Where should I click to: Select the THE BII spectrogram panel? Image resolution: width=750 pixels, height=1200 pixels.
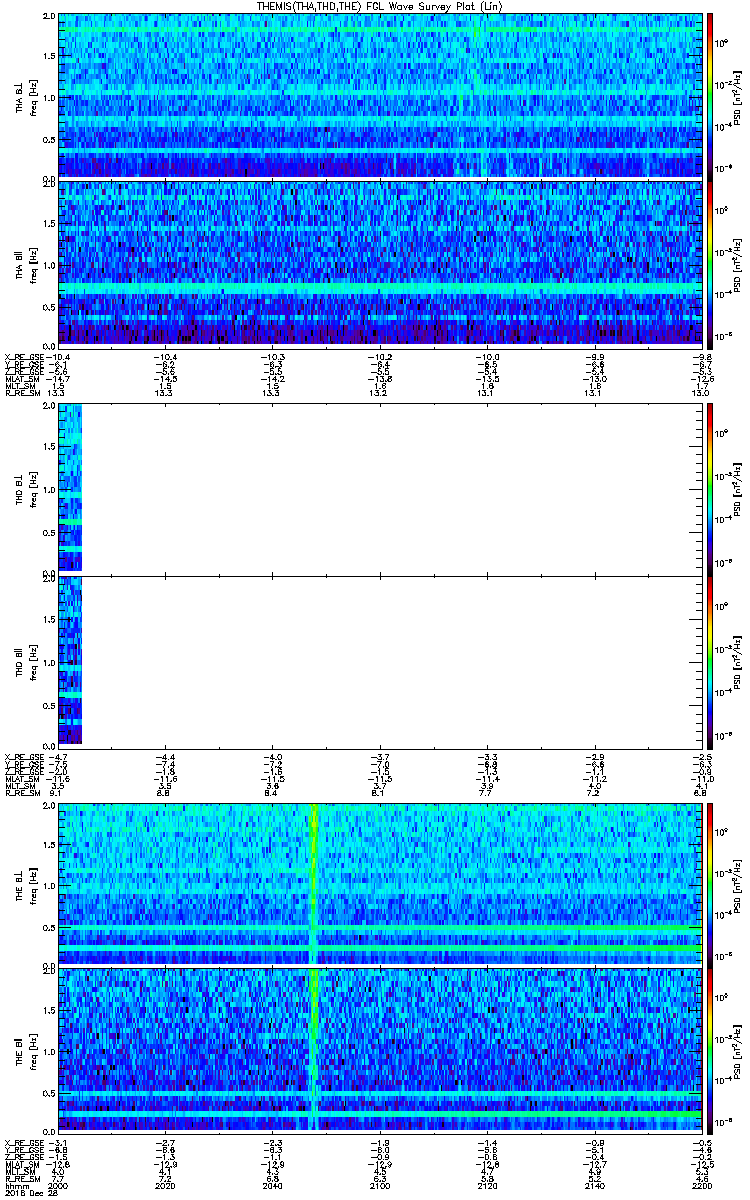click(378, 1051)
